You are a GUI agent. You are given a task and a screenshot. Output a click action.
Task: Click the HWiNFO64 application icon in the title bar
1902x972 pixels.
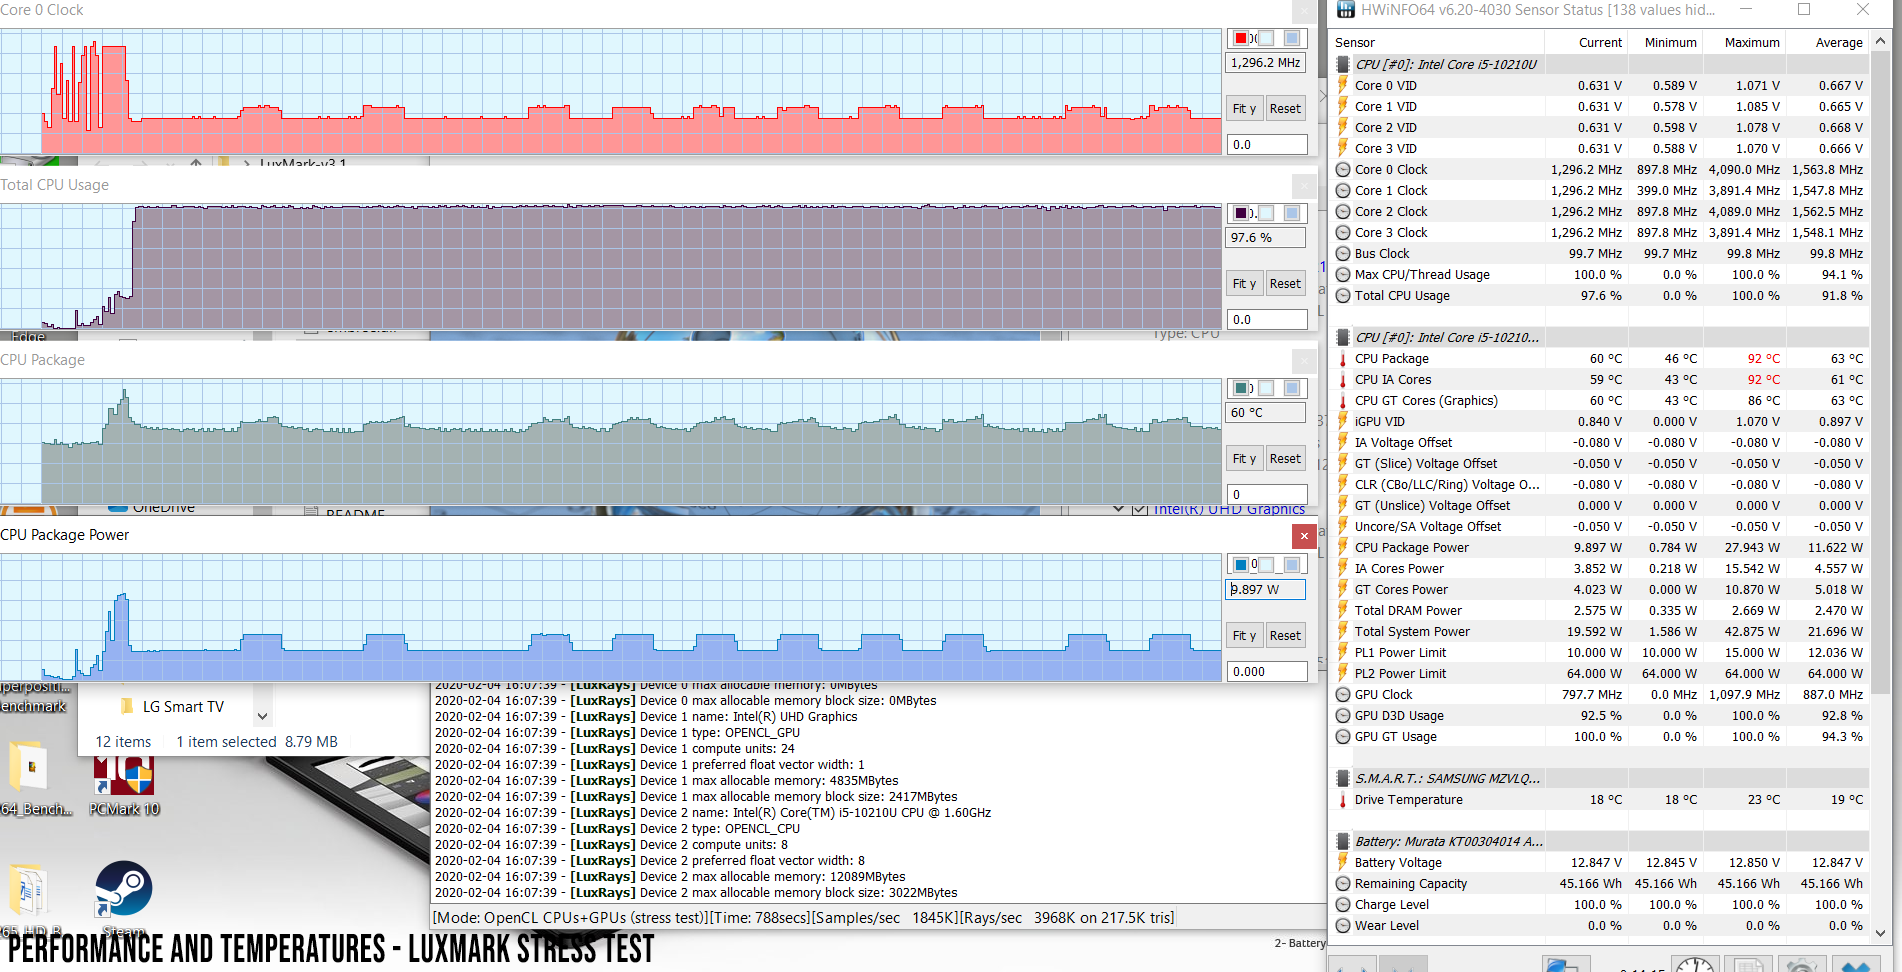coord(1346,10)
